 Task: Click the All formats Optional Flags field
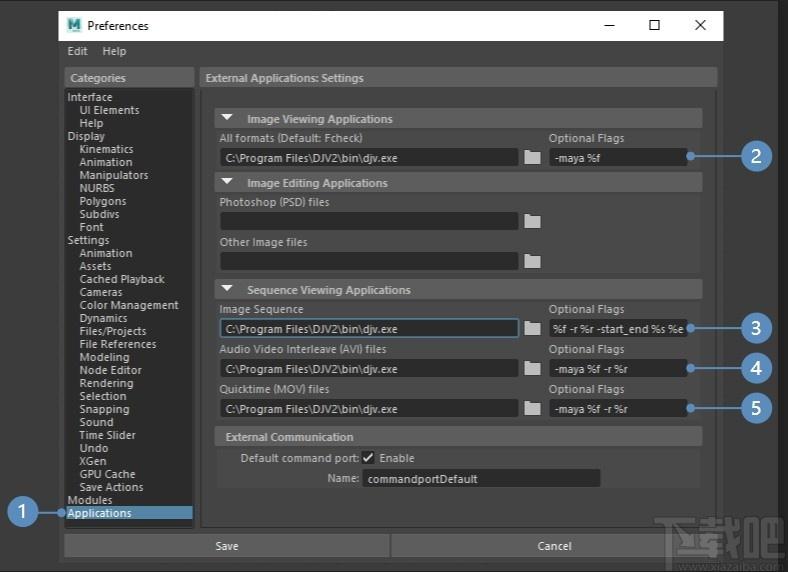click(x=618, y=158)
